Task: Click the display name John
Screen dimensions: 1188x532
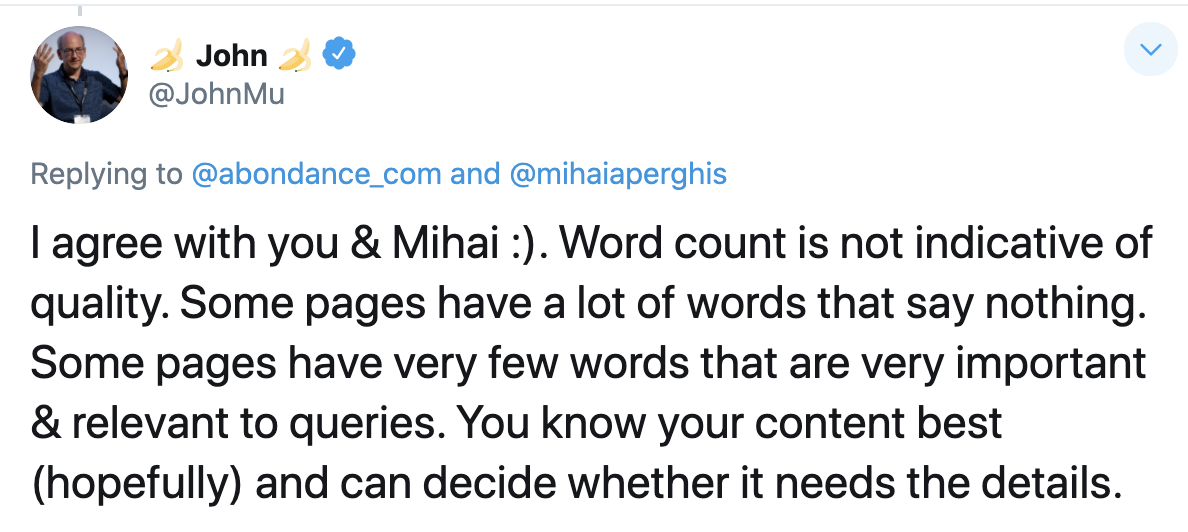Action: (x=231, y=56)
